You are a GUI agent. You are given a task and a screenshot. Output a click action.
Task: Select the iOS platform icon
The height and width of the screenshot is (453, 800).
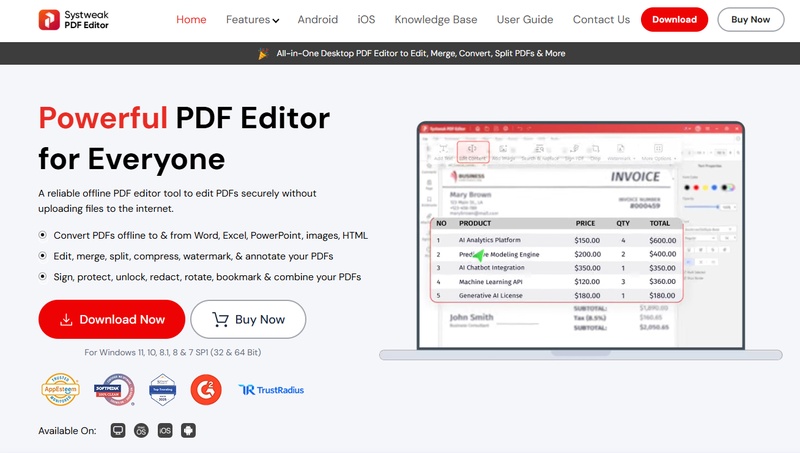tap(165, 431)
